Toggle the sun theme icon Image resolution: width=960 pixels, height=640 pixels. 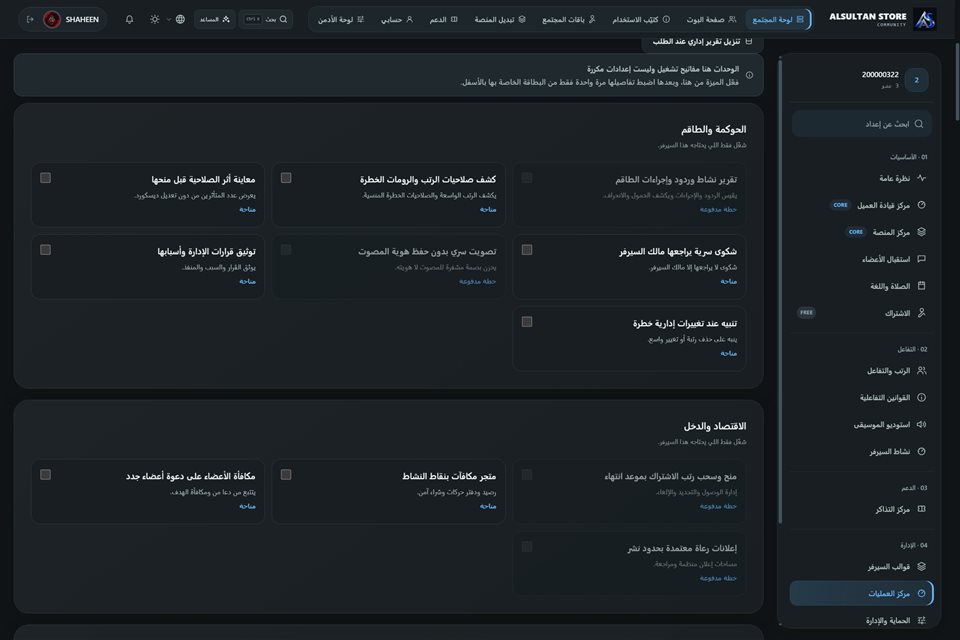coord(155,20)
